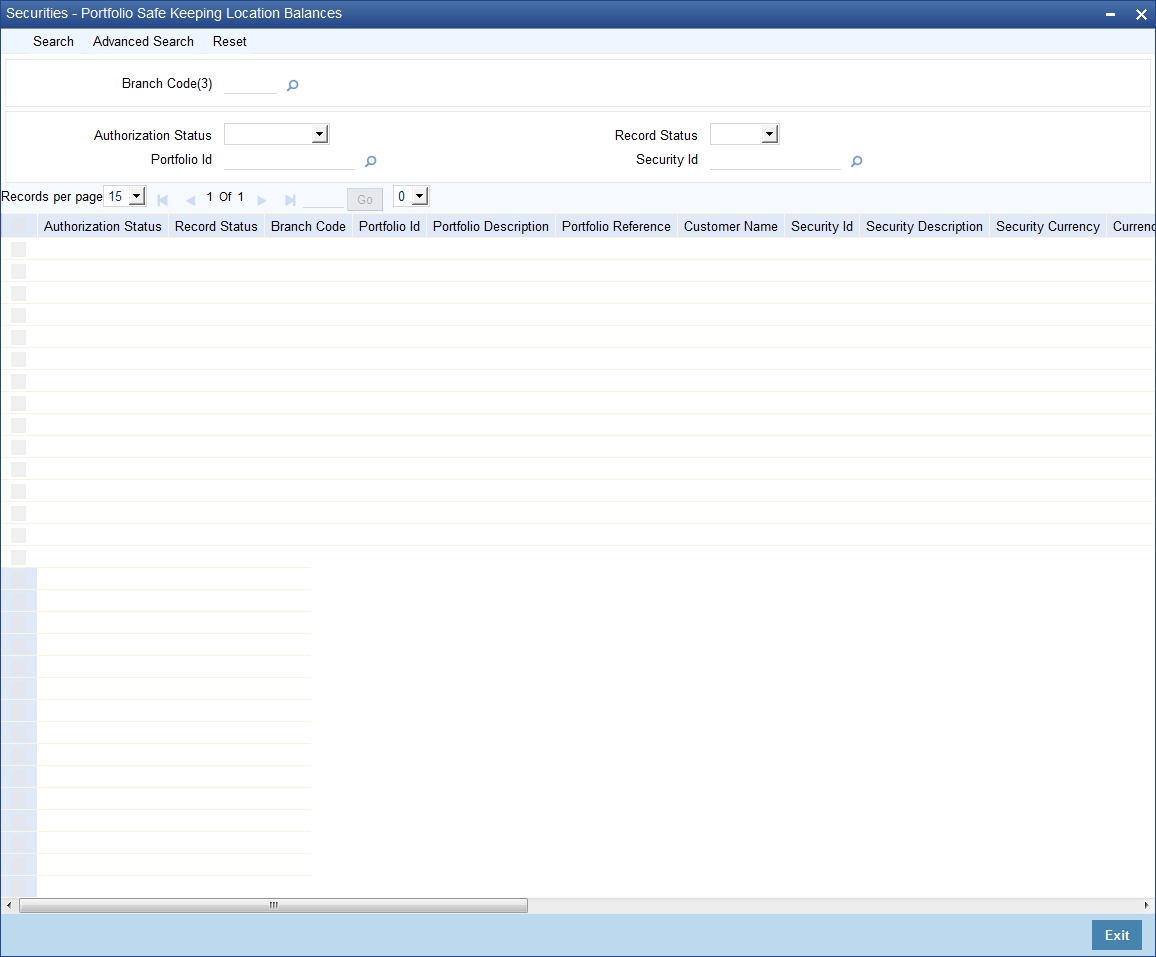Click the Branch Code column header
Screen dimensions: 1156x957
(x=308, y=226)
